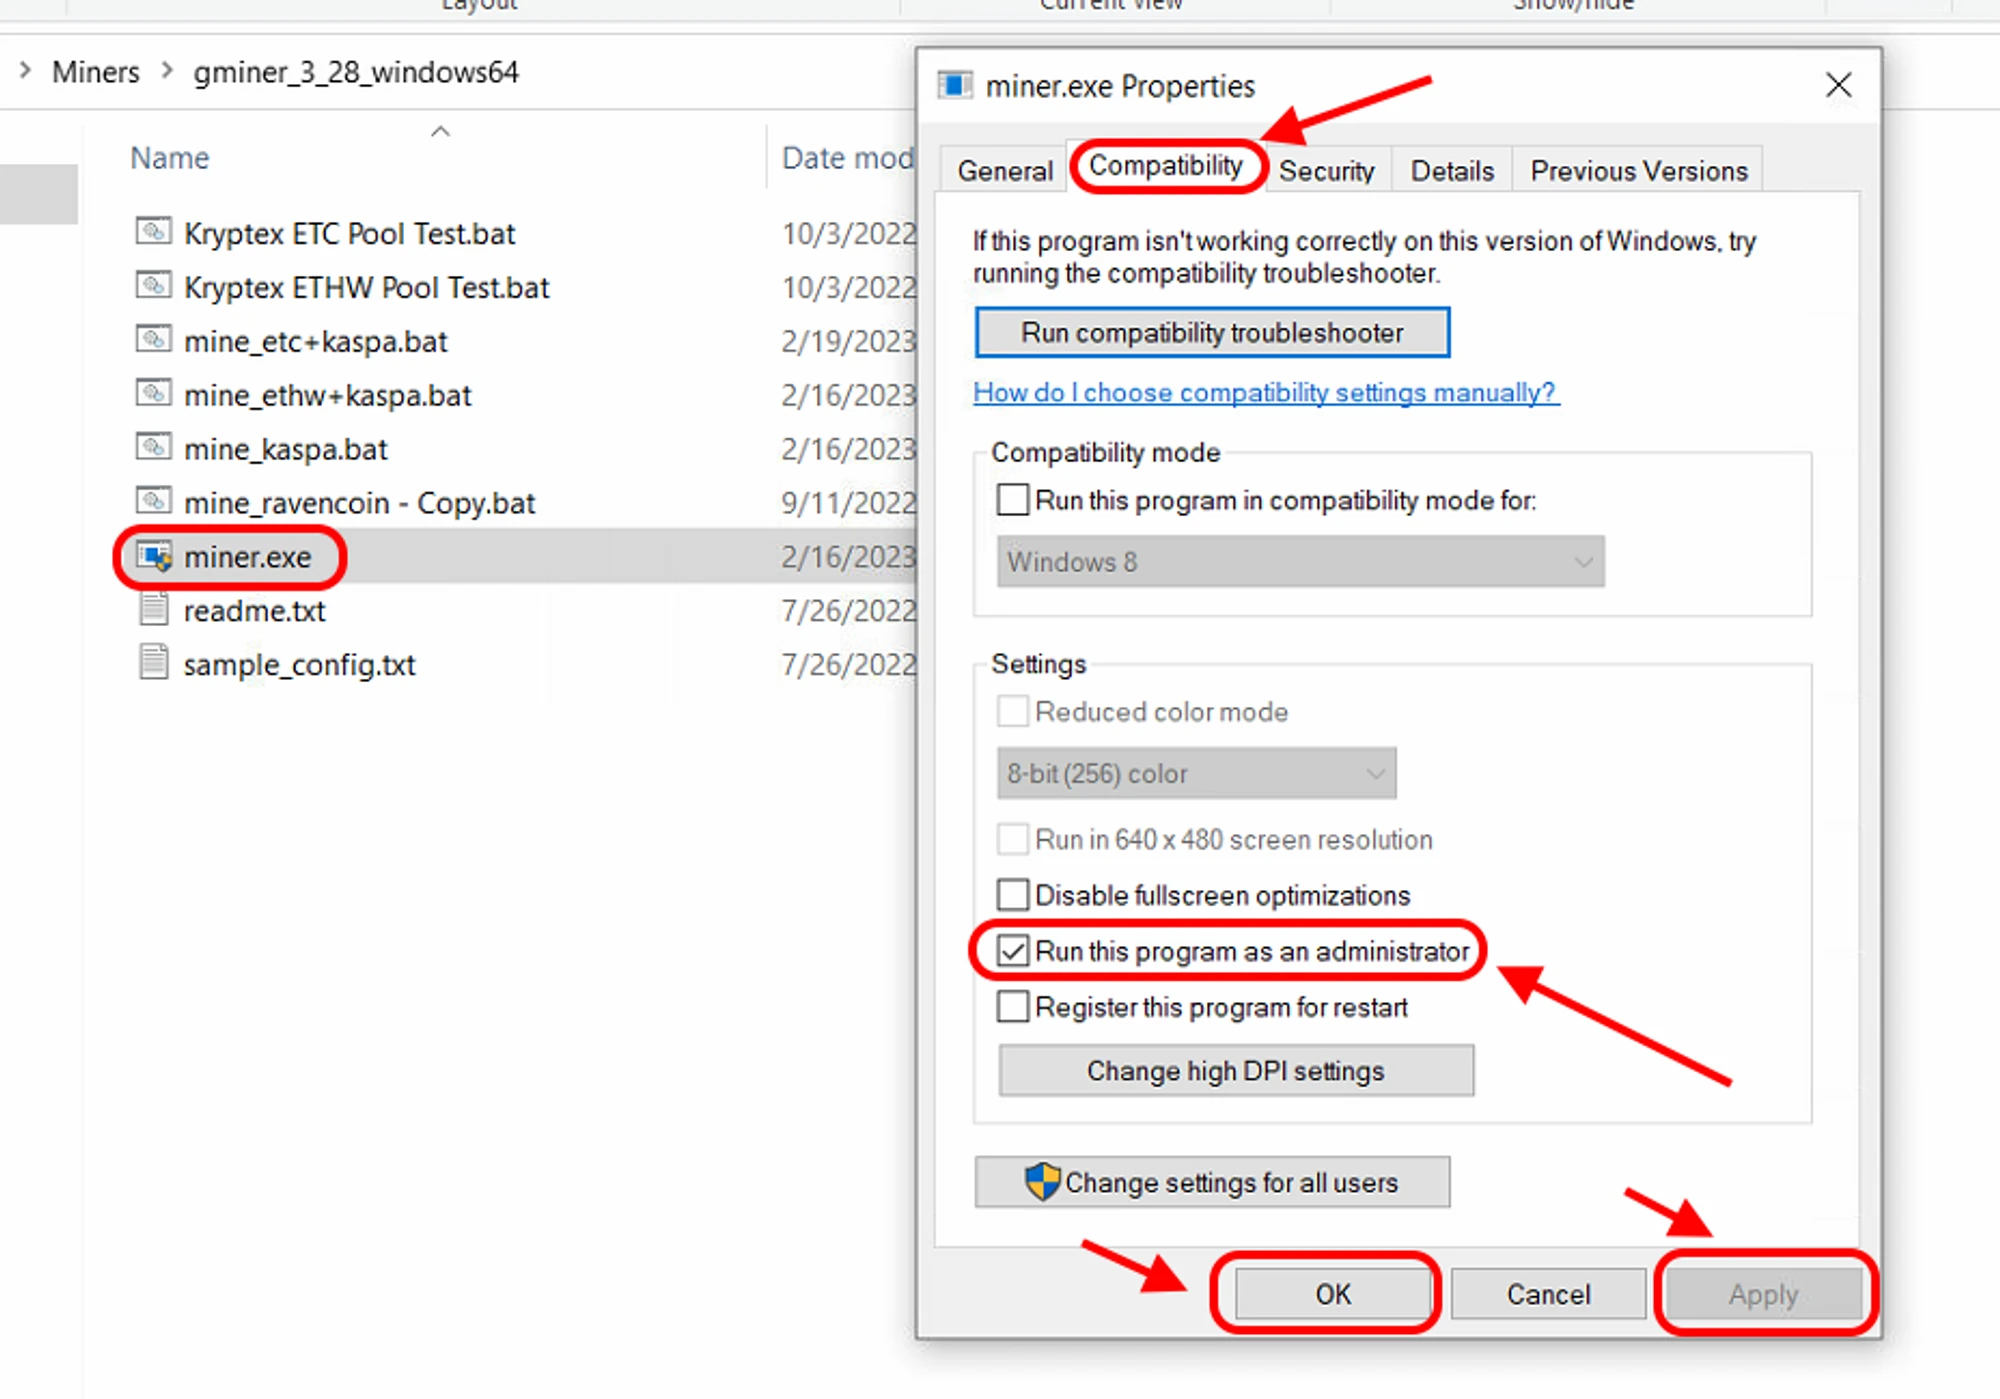Click the mine_ravencoin - Copy.bat icon
Image resolution: width=2000 pixels, height=1399 pixels.
point(153,501)
